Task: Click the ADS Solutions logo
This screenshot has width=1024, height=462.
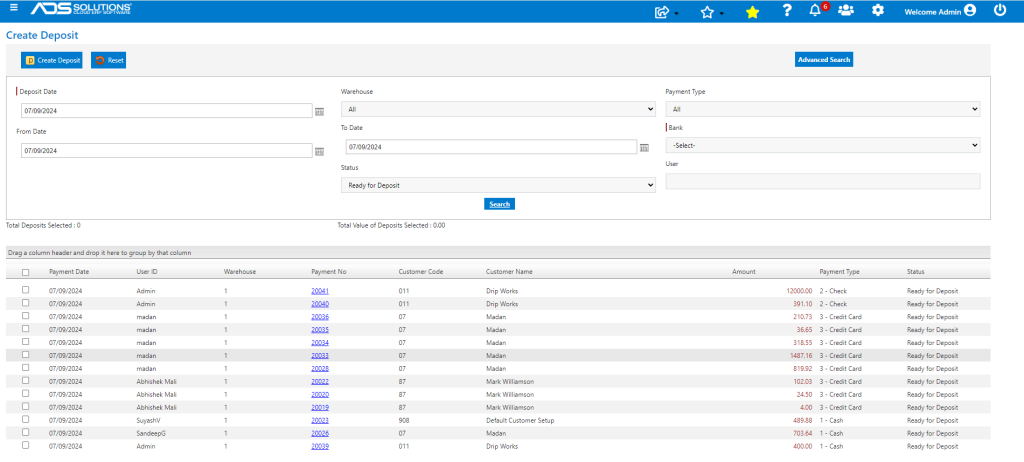Action: (81, 8)
